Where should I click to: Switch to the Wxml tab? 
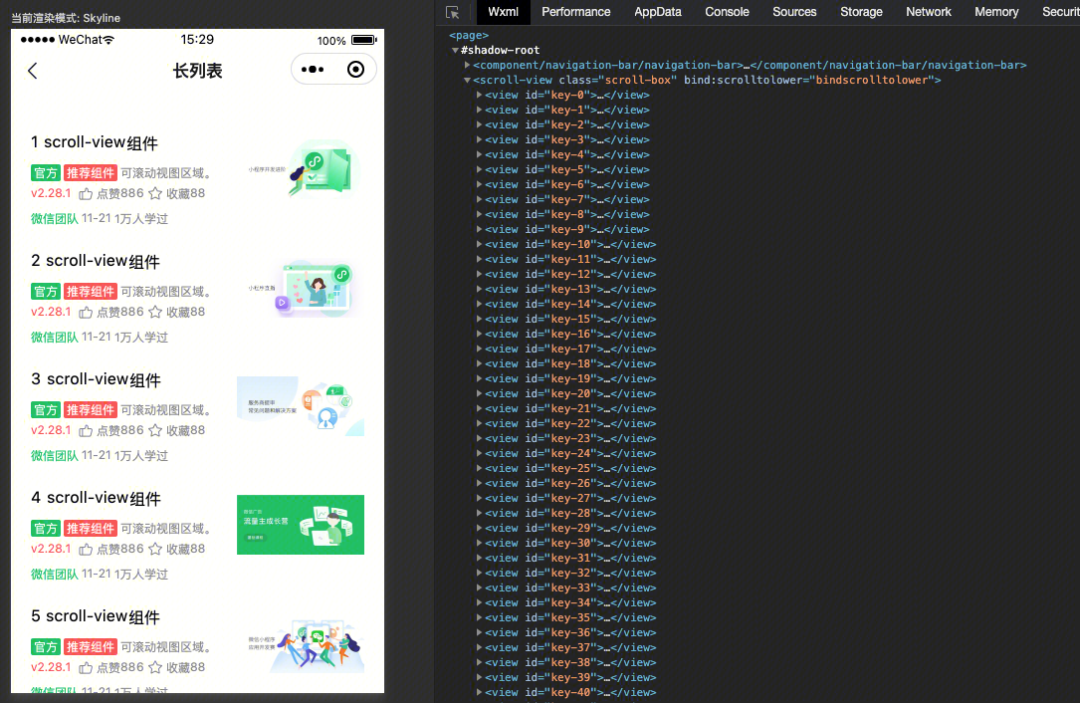[x=503, y=12]
